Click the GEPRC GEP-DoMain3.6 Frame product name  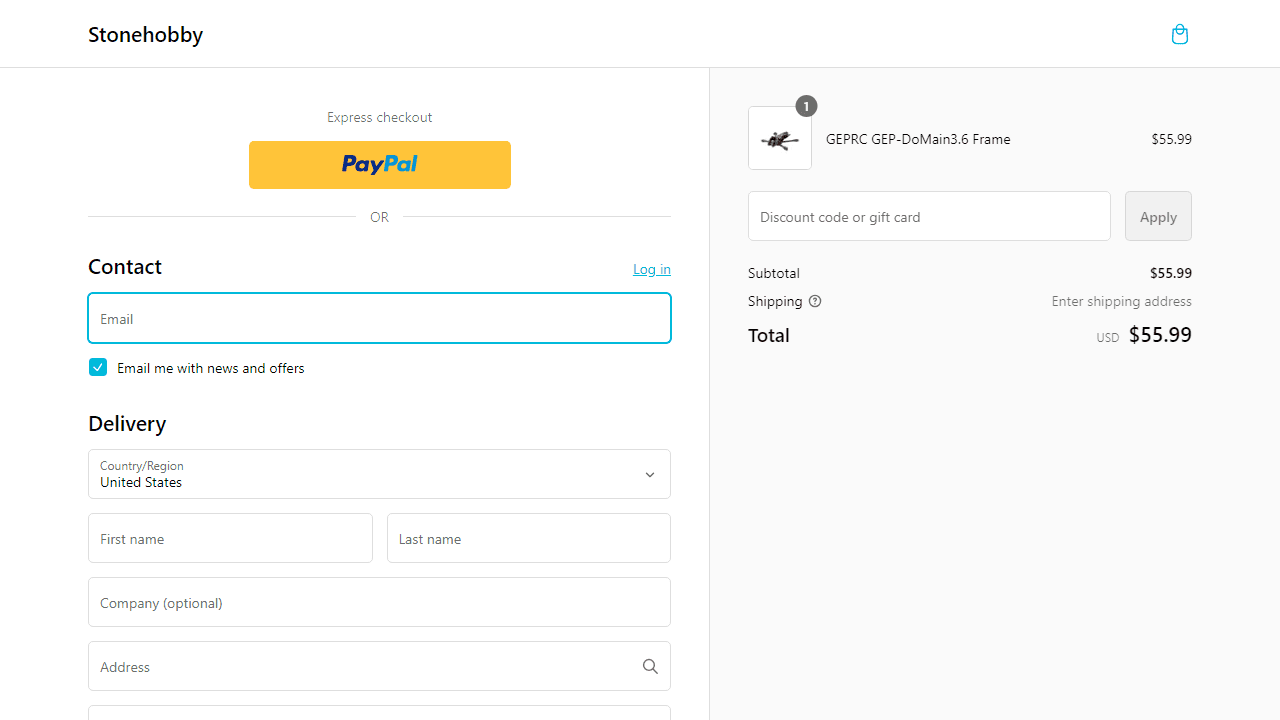(x=918, y=139)
